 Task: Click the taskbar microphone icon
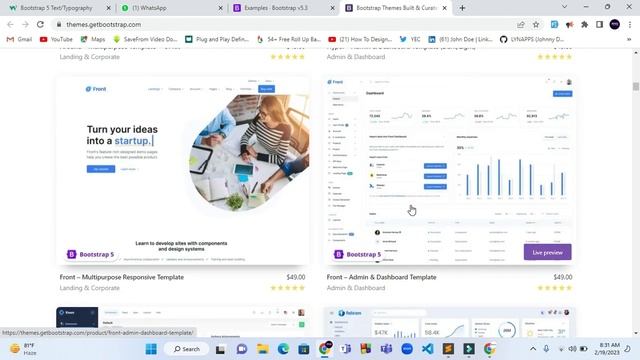coord(546,349)
